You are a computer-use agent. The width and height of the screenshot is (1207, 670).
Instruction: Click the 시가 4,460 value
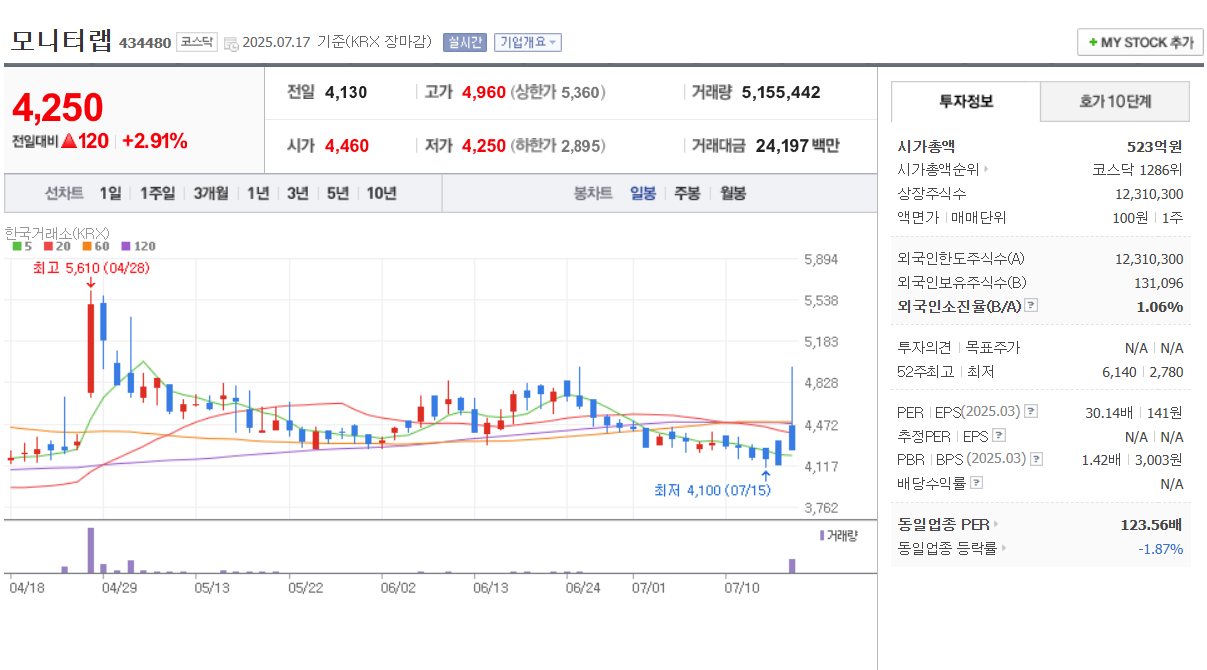(x=347, y=146)
